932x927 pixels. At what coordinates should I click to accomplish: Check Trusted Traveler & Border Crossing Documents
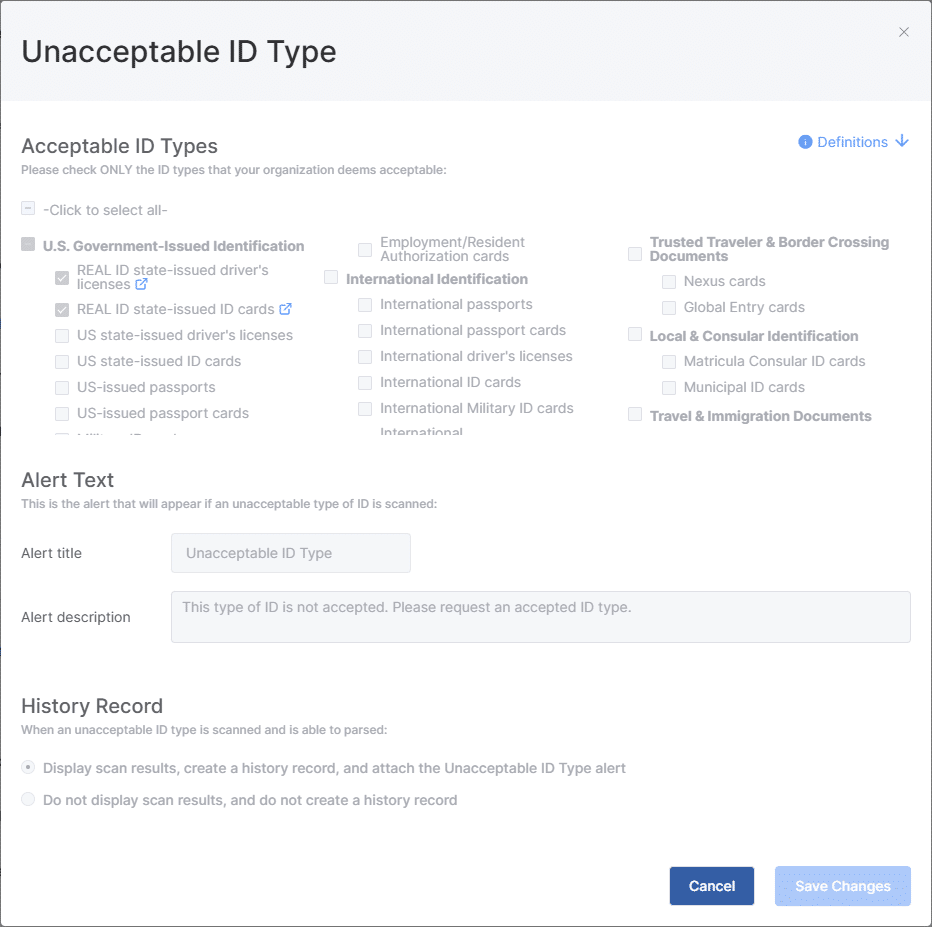tap(635, 254)
